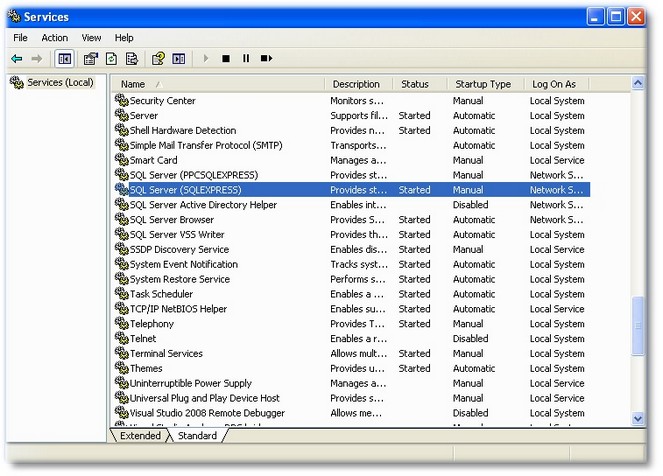This screenshot has height=476, width=663.
Task: Select Simple Mail Transfer Protocol (SMTP) service
Action: tap(206, 145)
